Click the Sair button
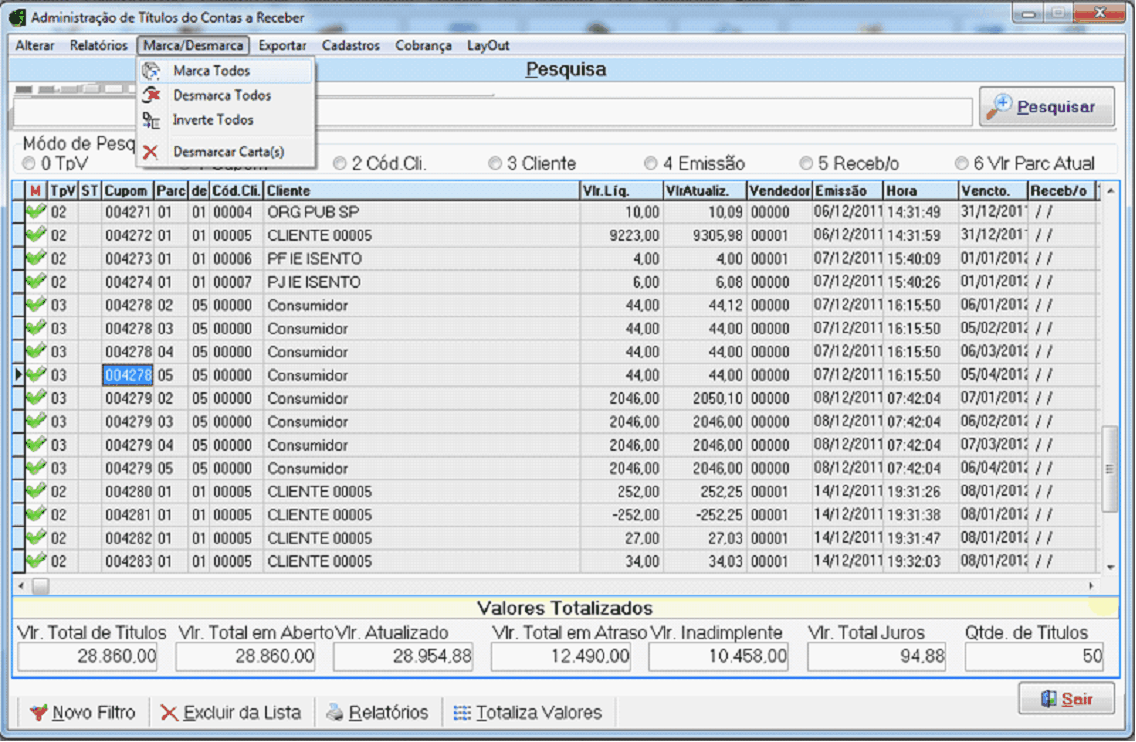1136x742 pixels. (x=1066, y=699)
